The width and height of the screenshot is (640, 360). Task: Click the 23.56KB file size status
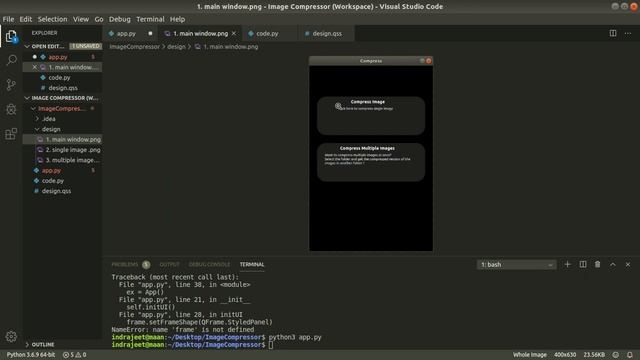594,355
